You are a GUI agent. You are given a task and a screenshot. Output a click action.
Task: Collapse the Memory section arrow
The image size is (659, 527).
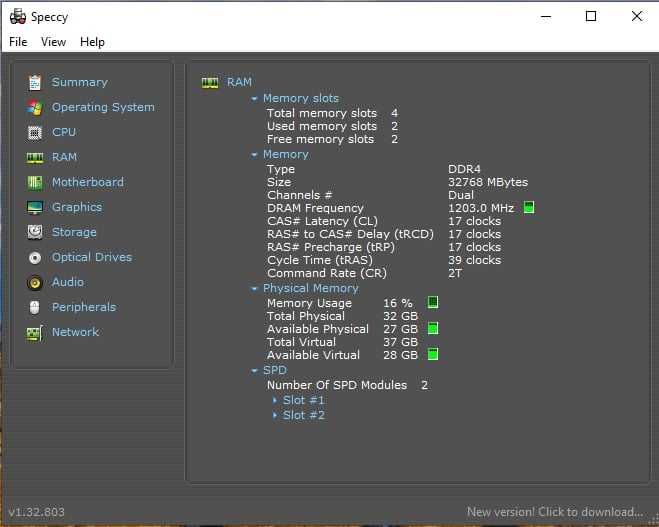tap(254, 155)
